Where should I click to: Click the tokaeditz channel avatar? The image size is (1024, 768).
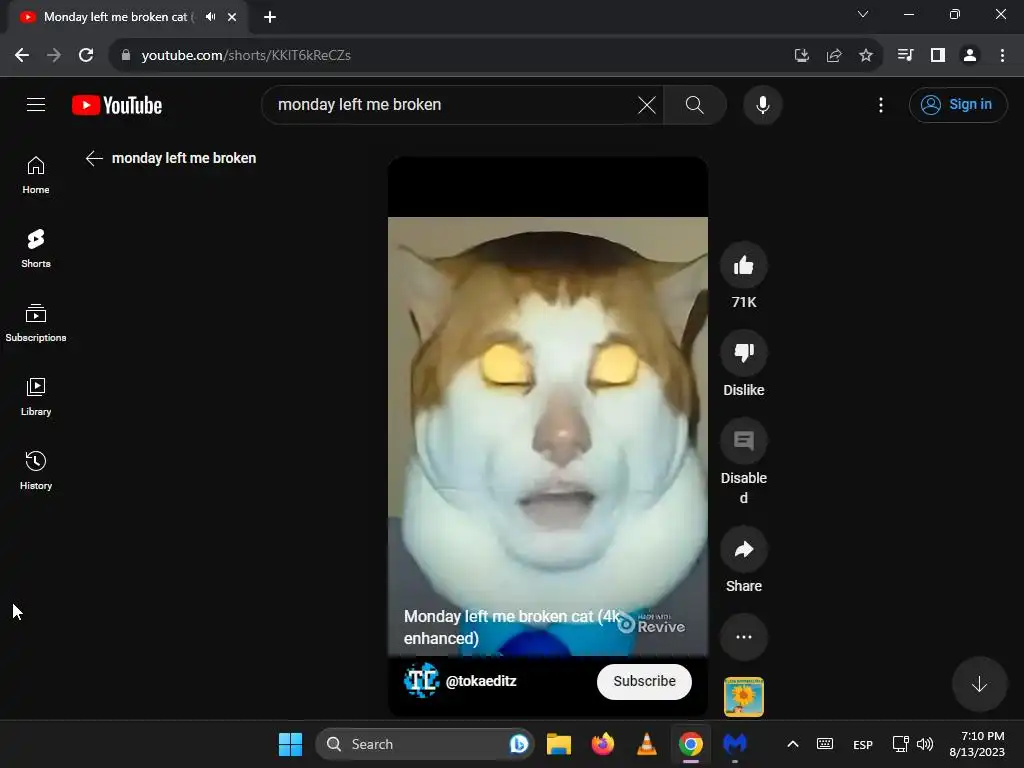pyautogui.click(x=421, y=680)
